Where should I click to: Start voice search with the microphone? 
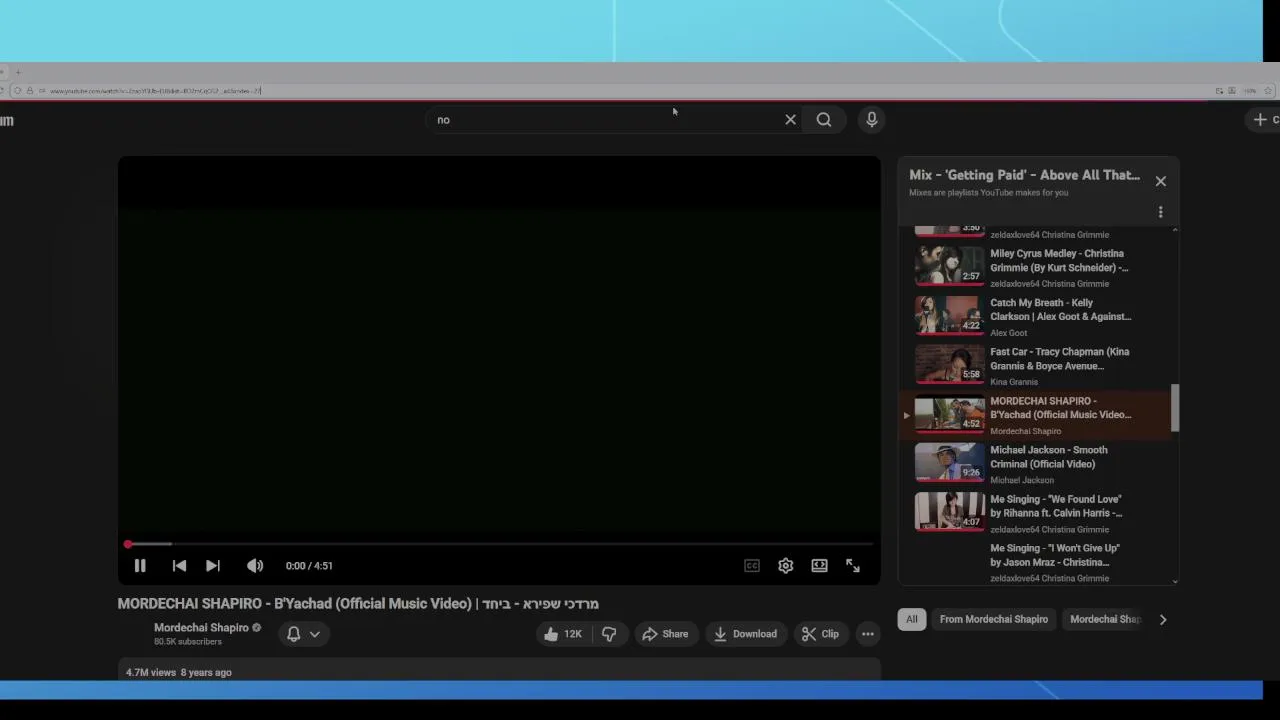click(872, 119)
